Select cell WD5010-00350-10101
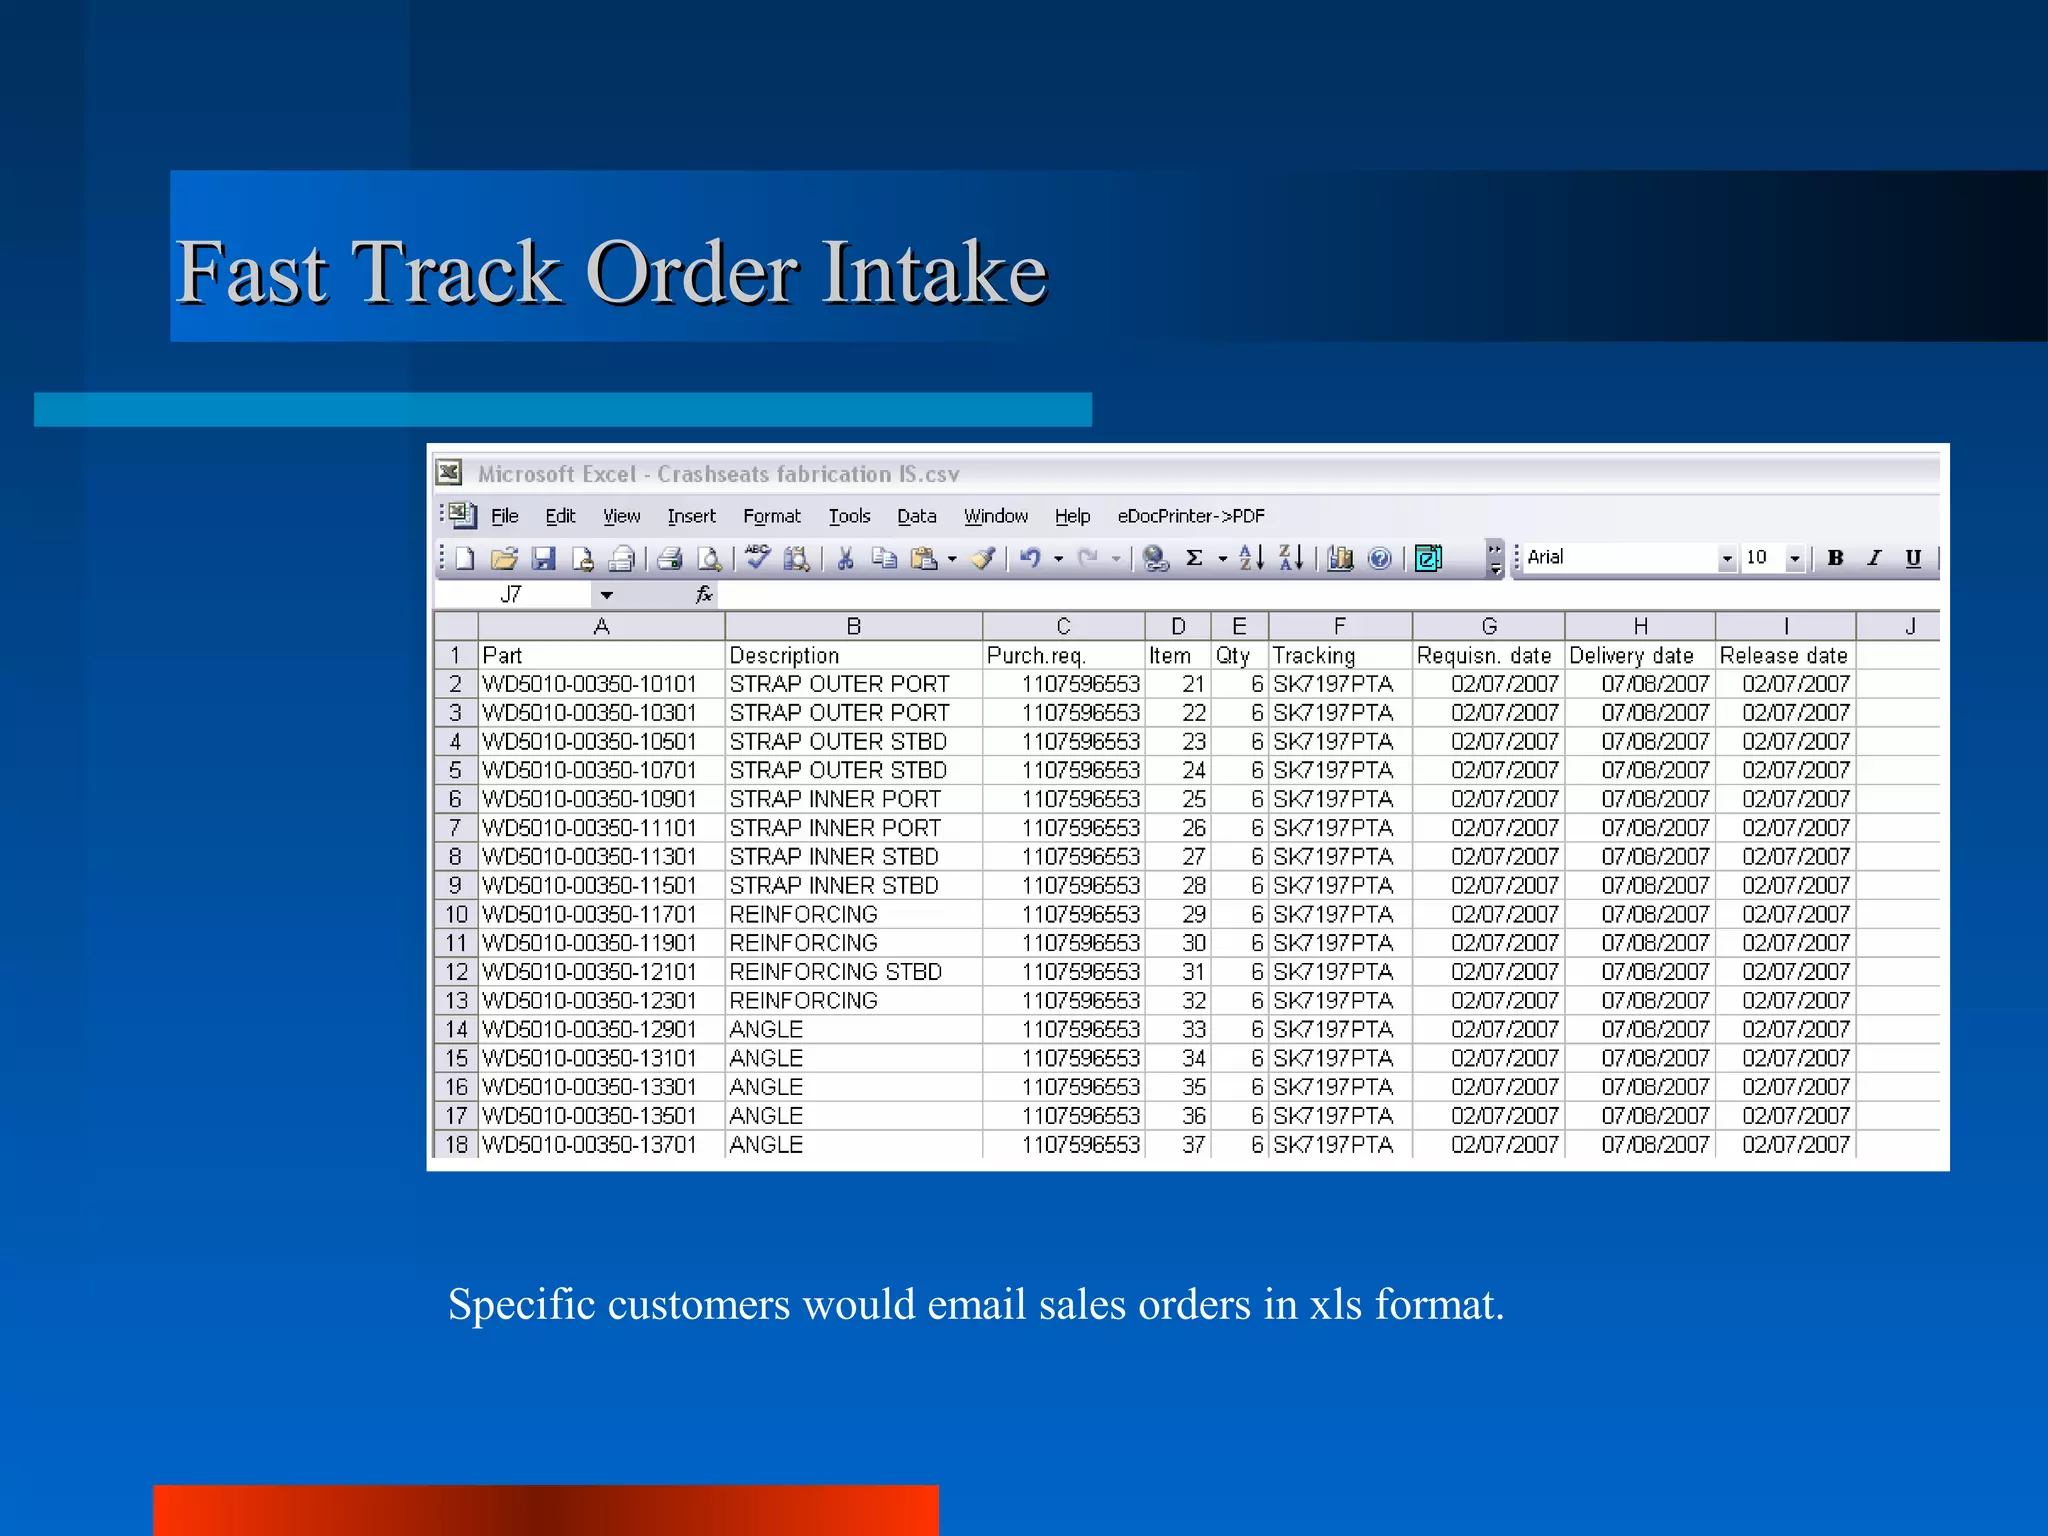 601,684
